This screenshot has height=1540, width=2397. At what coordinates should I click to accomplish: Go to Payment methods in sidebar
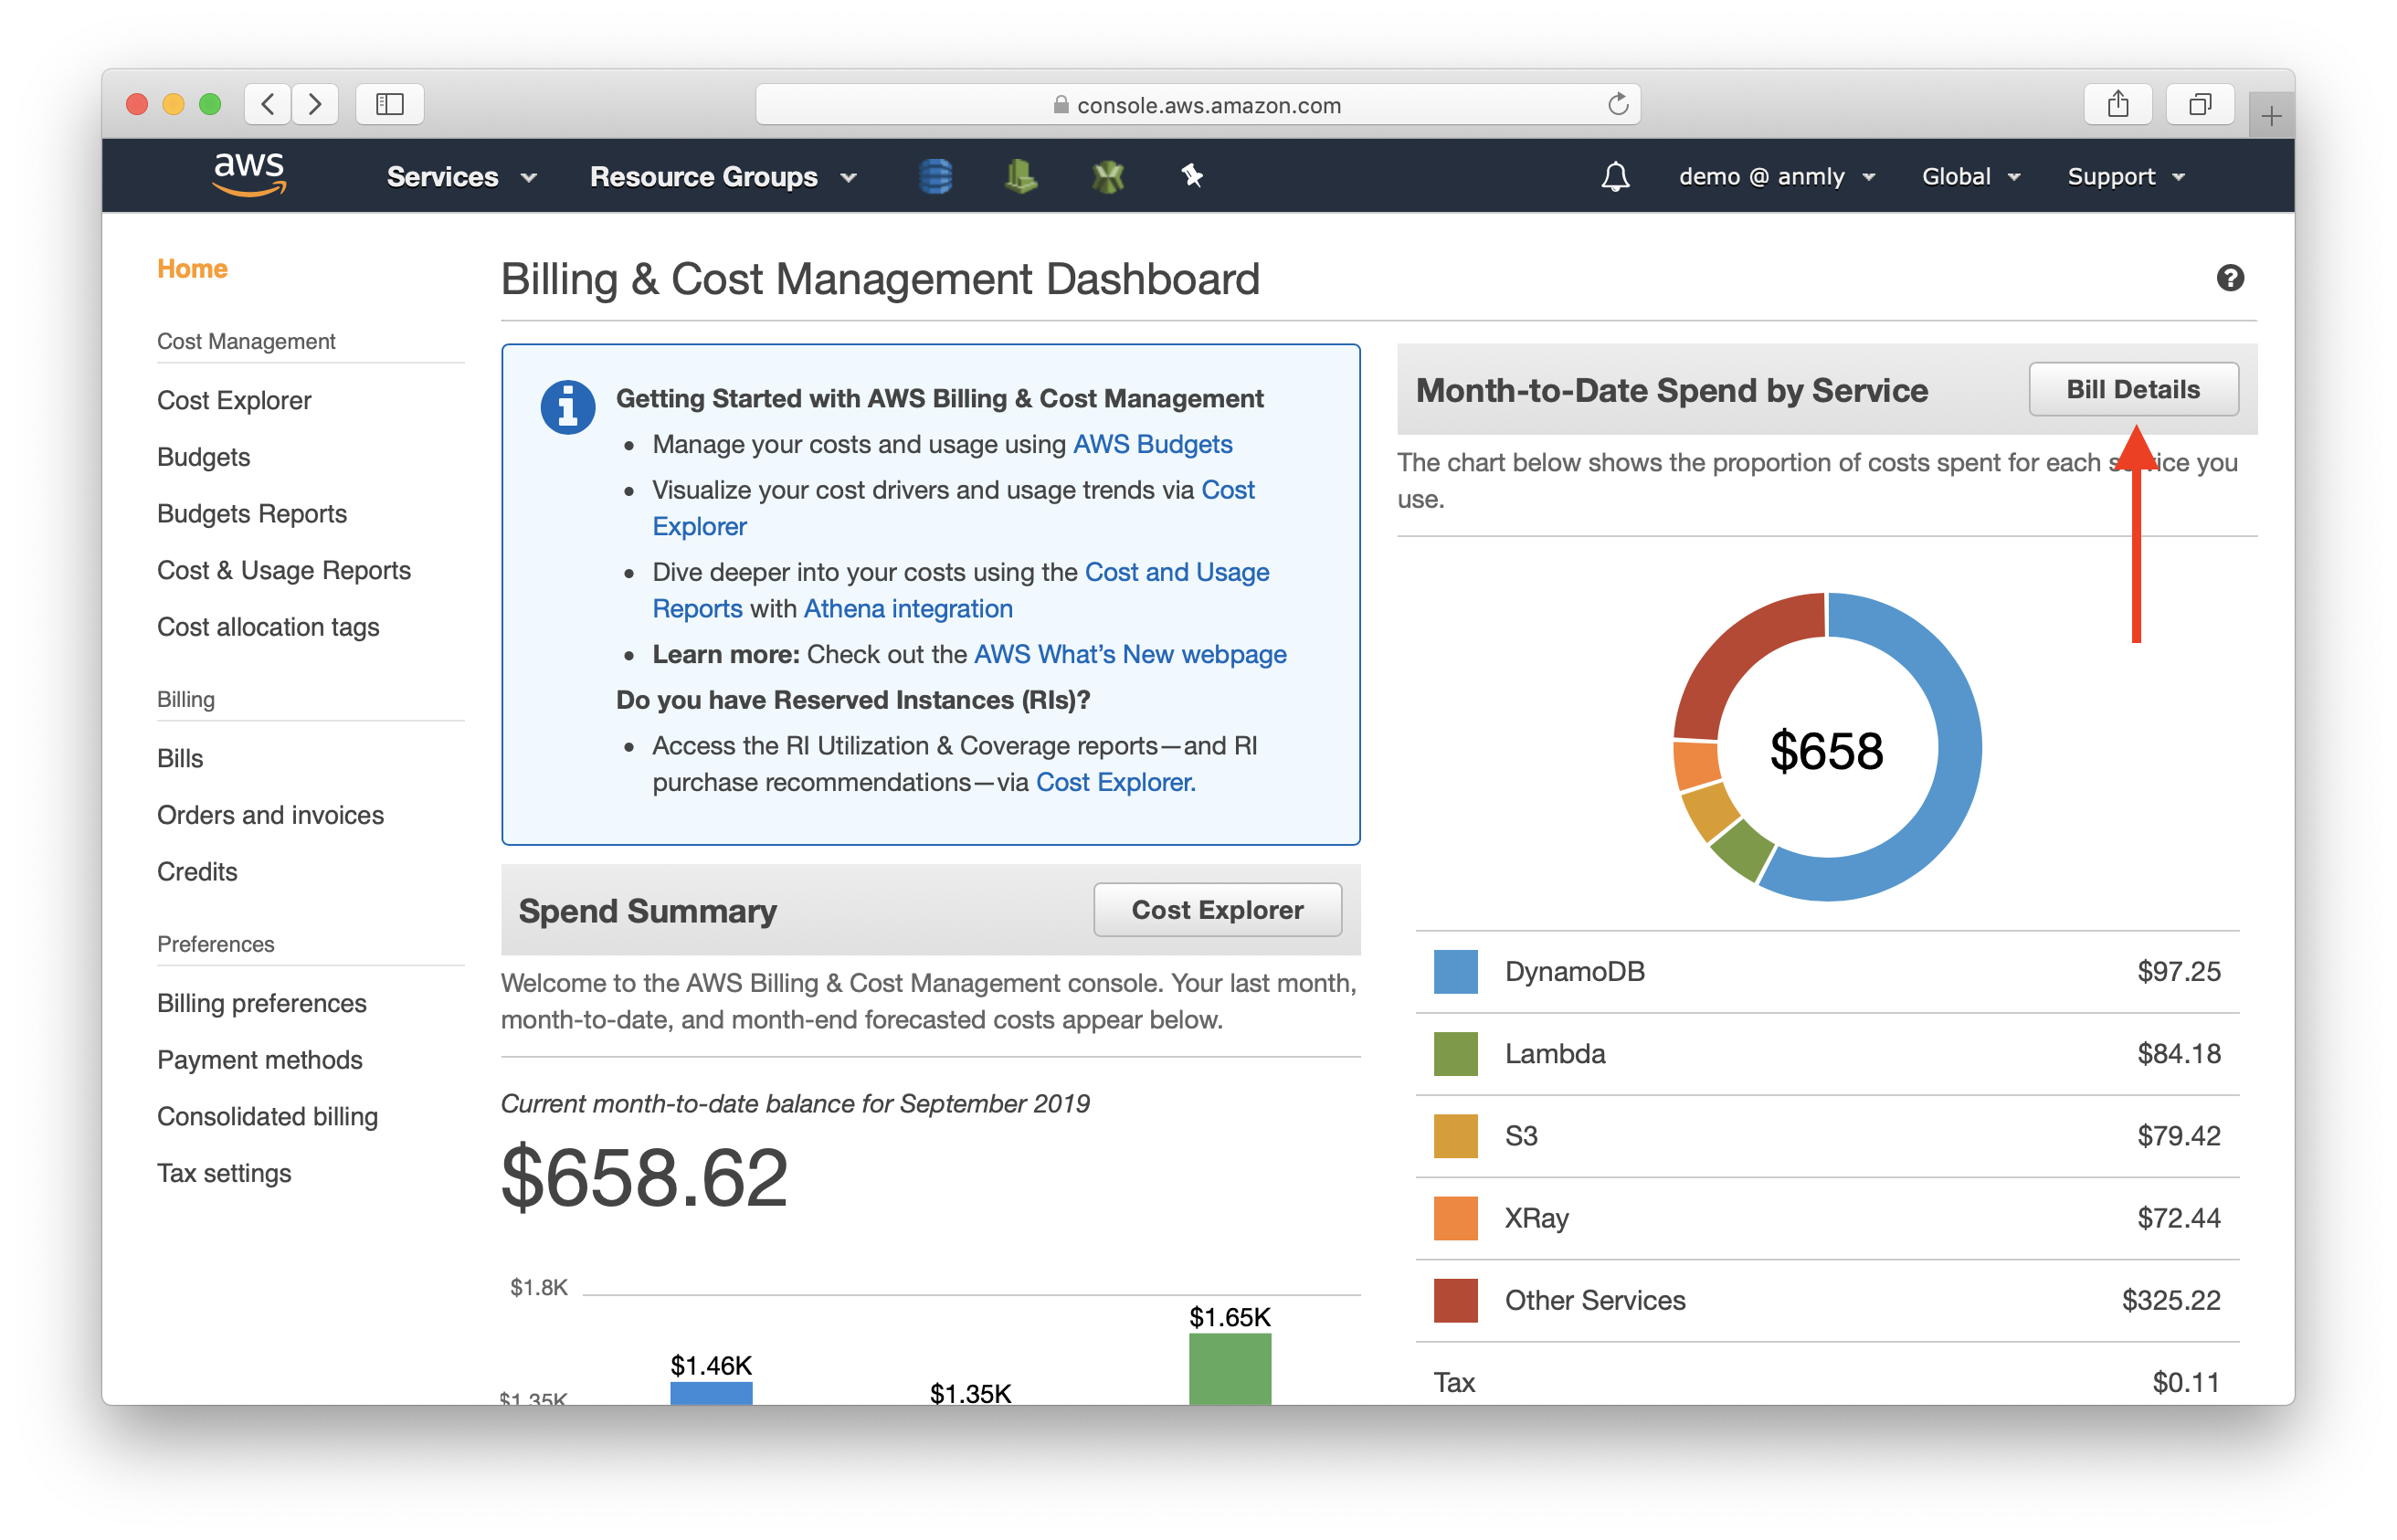click(259, 1059)
